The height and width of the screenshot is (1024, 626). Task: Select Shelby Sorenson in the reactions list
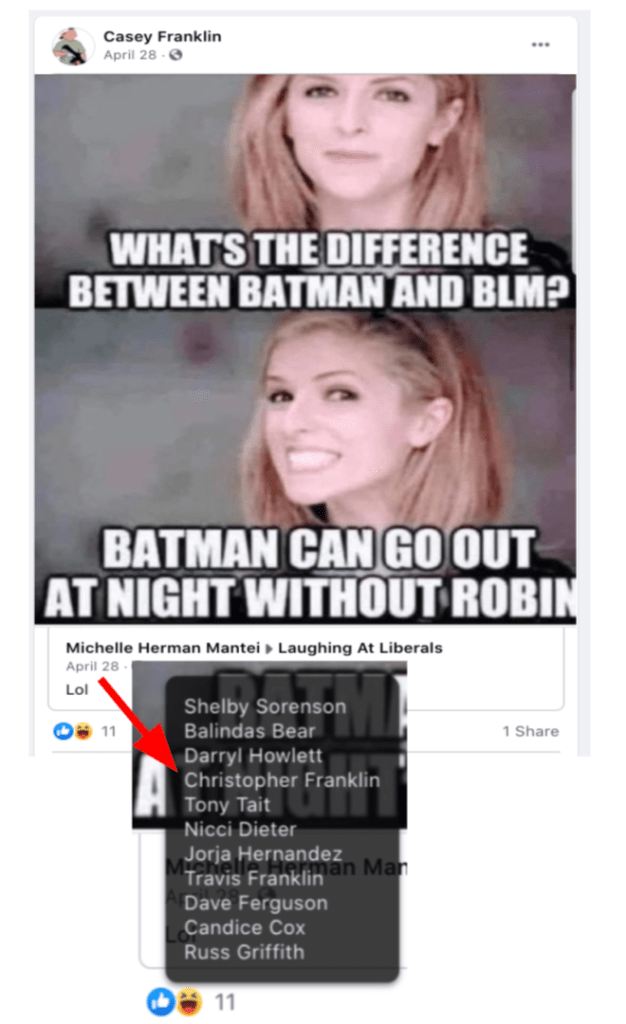[x=264, y=706]
